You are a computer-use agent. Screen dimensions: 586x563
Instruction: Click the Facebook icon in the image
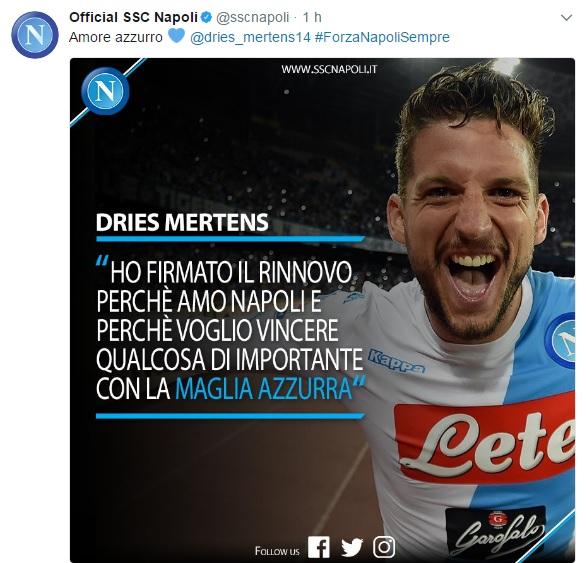[x=319, y=547]
